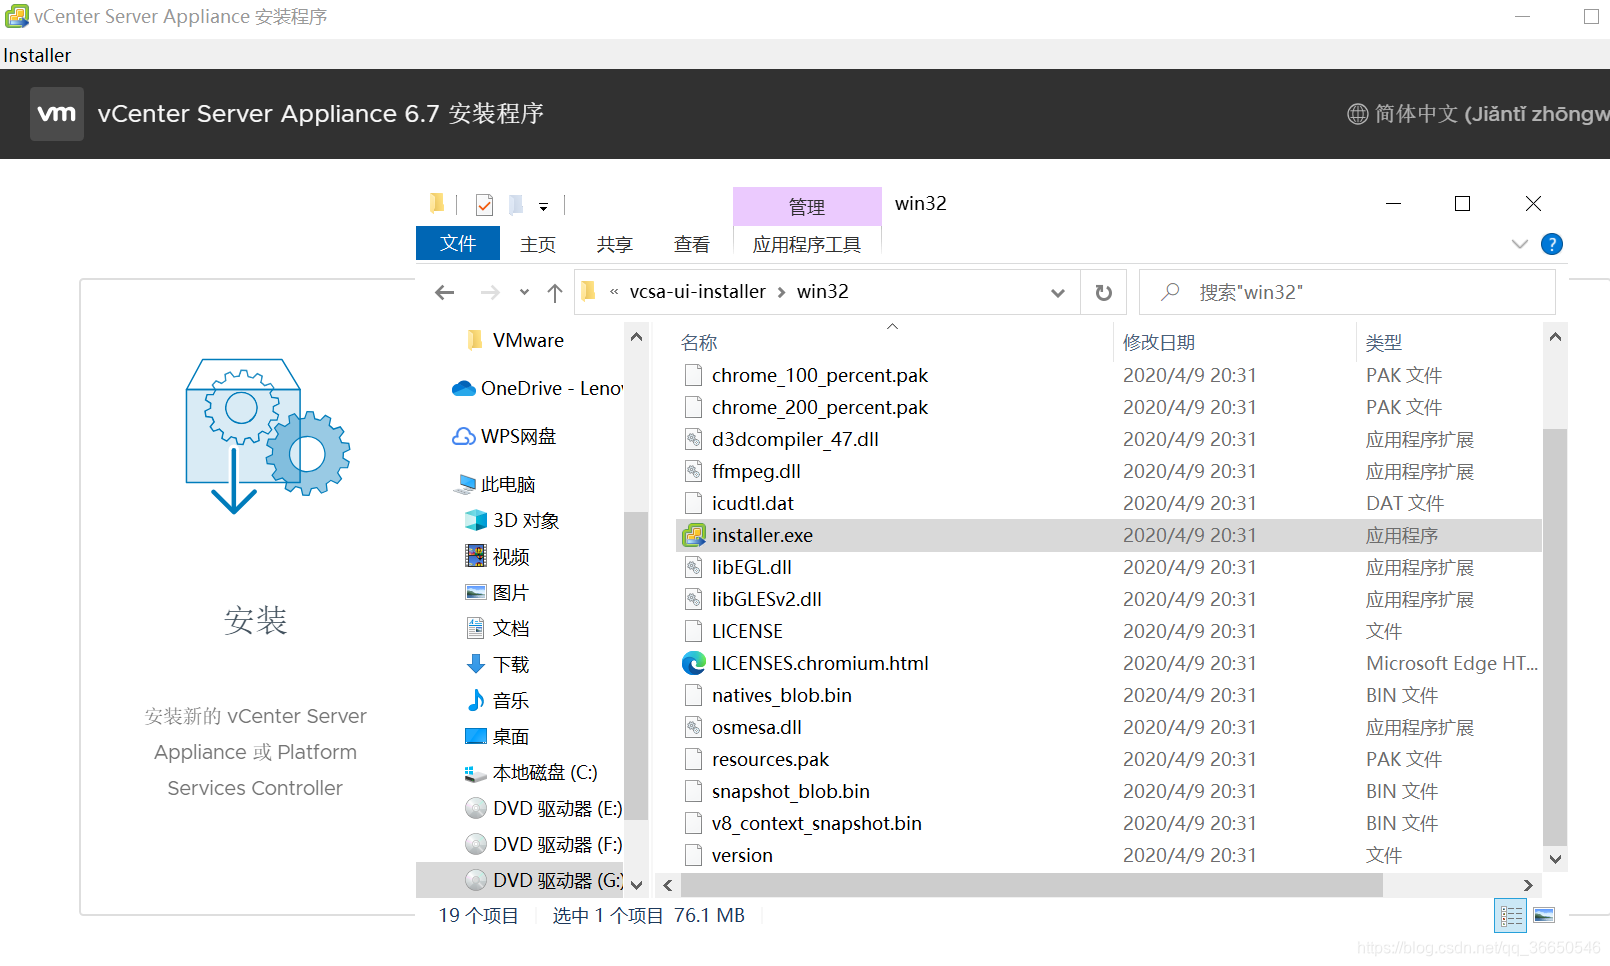Click the file list horizontal scrollbar thumb

[1031, 885]
